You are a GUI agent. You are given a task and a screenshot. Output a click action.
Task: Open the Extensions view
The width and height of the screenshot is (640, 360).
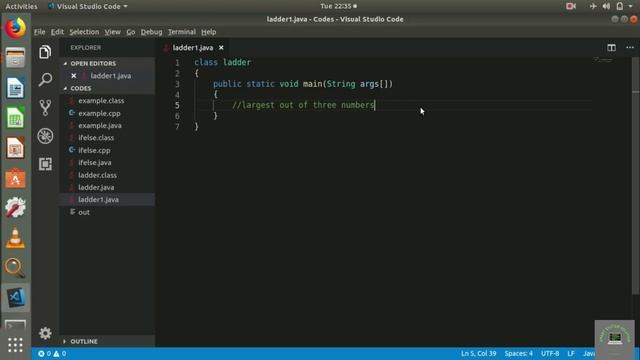click(45, 164)
